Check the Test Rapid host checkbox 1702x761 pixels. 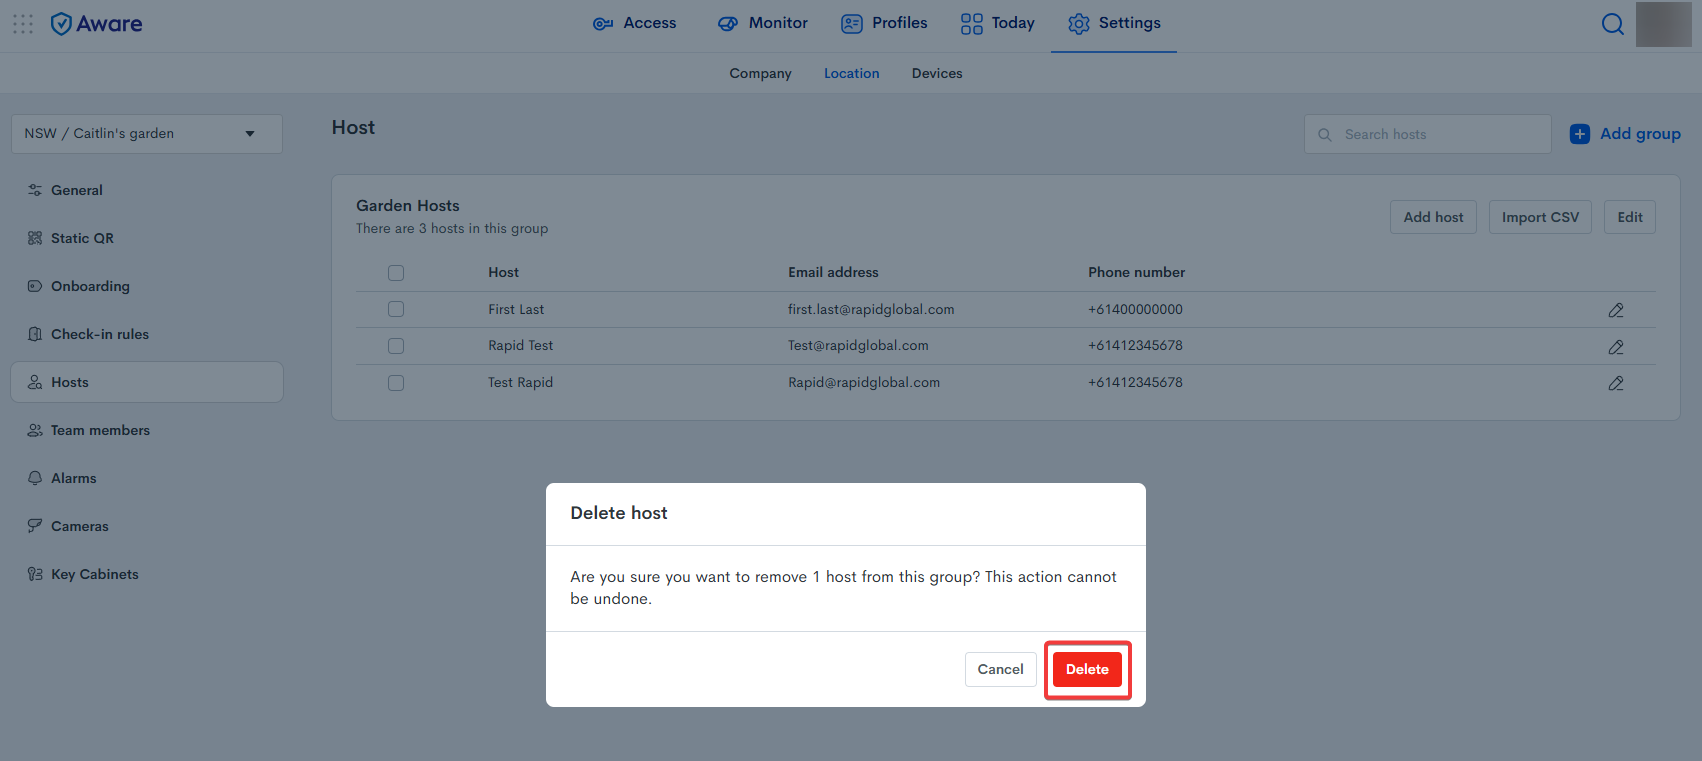396,383
